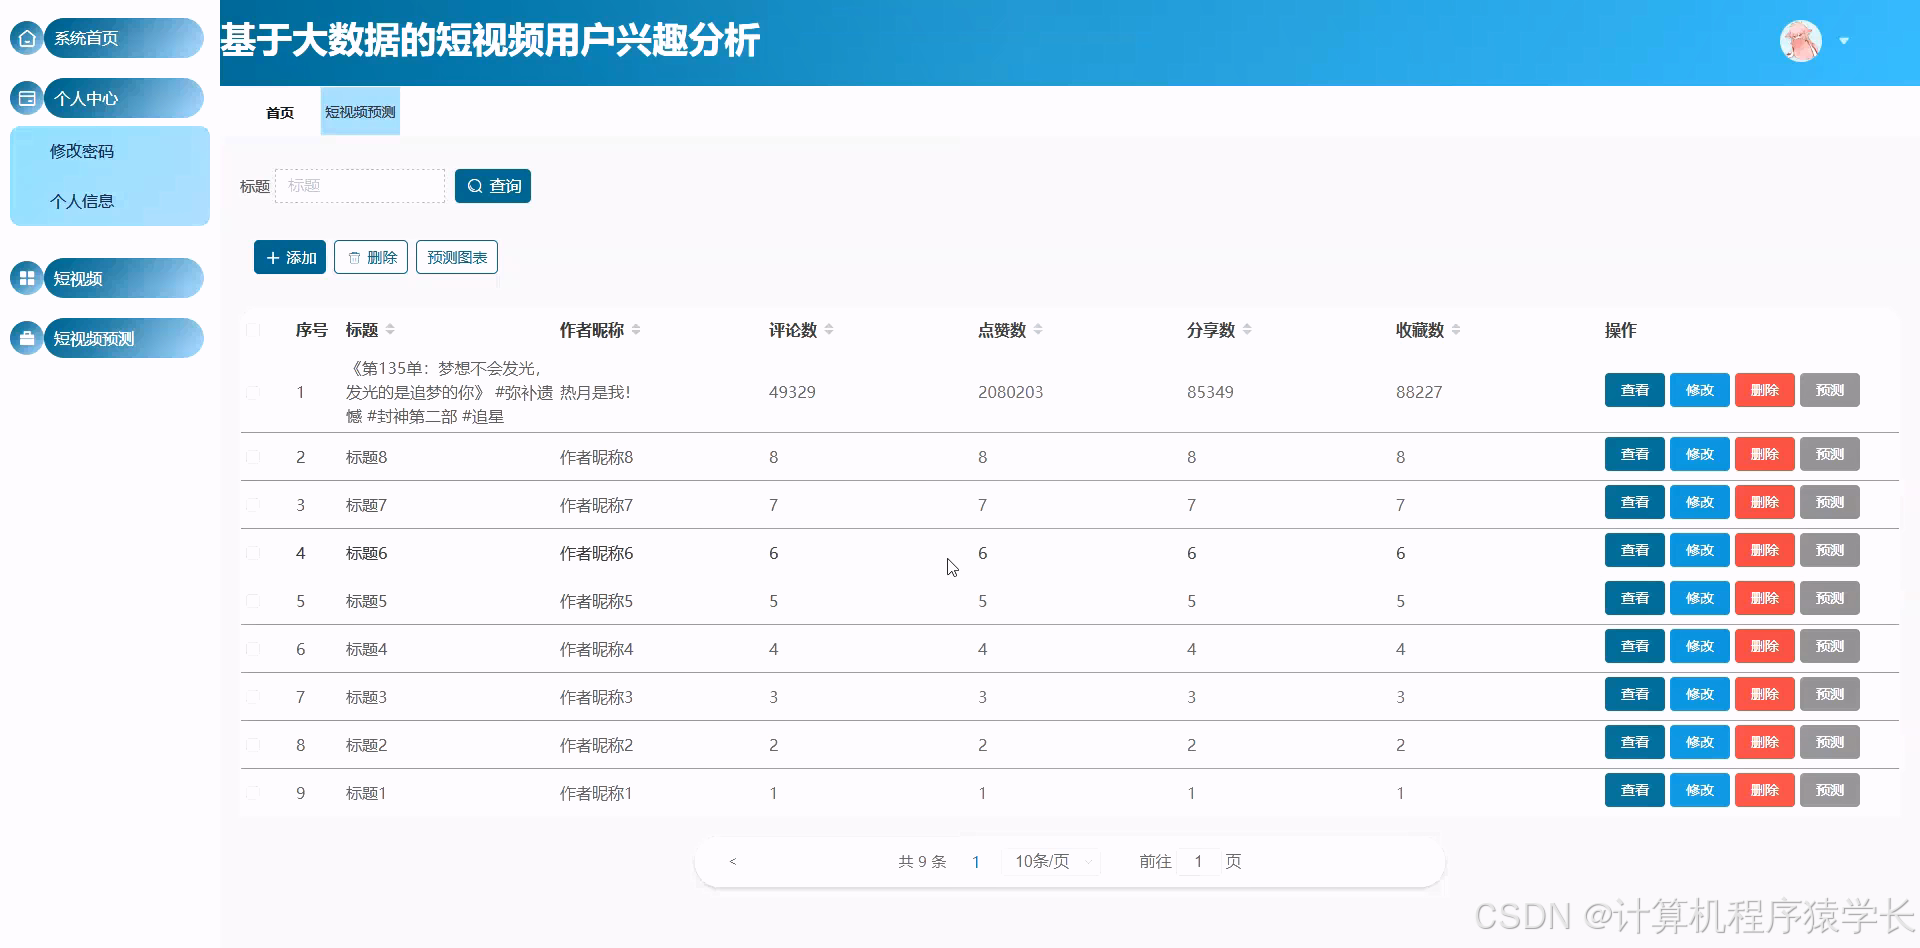This screenshot has height=948, width=1920.
Task: Click 查看 for the 标题7 row
Action: pos(1634,502)
